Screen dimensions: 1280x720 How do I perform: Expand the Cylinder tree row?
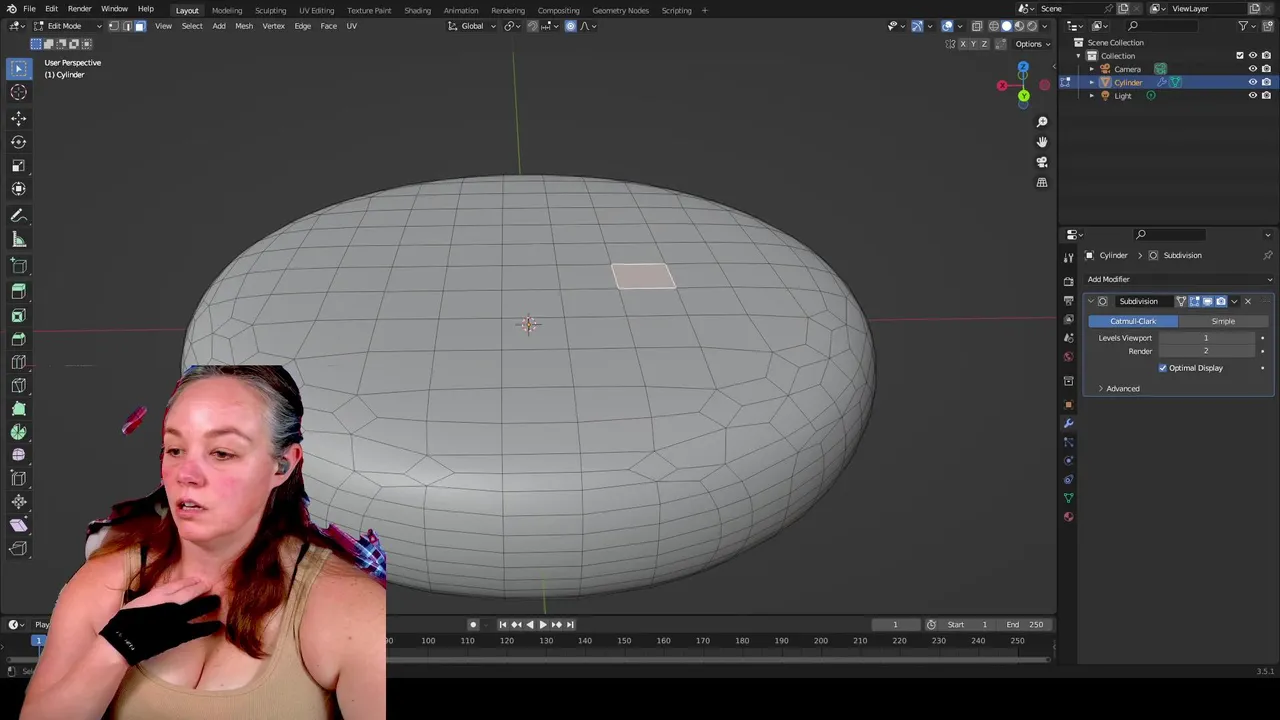click(1091, 82)
